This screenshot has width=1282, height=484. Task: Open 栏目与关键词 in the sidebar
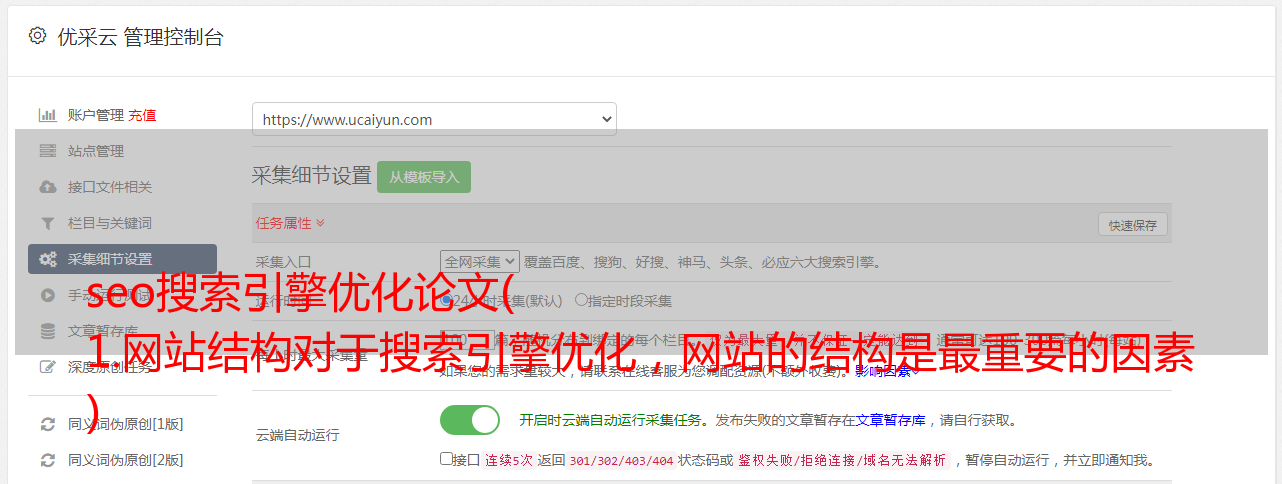coord(110,223)
